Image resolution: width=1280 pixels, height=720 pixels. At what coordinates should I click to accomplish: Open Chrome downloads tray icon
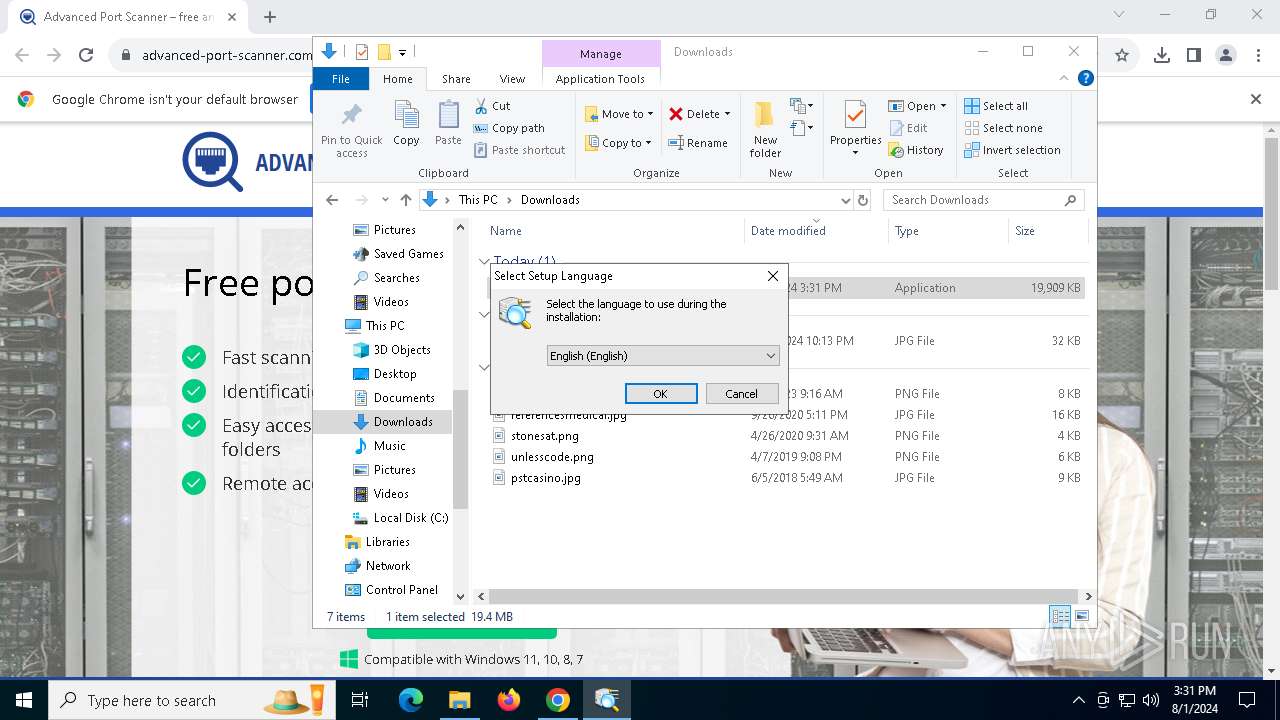(1161, 56)
